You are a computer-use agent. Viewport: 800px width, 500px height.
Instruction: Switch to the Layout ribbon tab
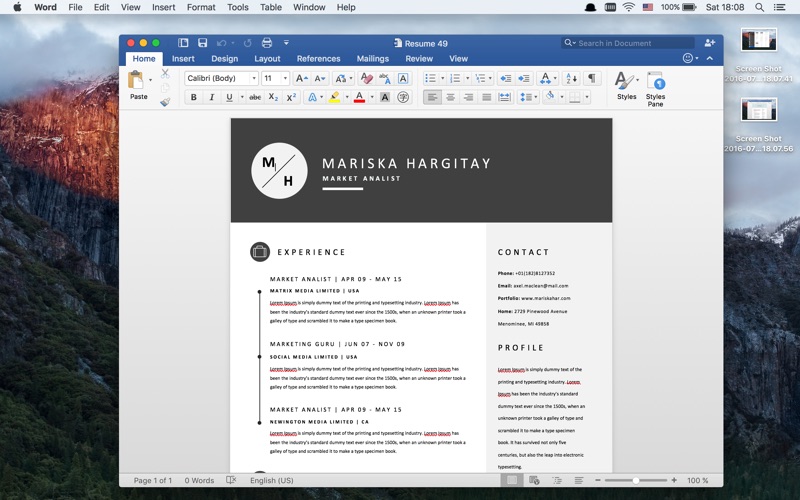pyautogui.click(x=267, y=59)
